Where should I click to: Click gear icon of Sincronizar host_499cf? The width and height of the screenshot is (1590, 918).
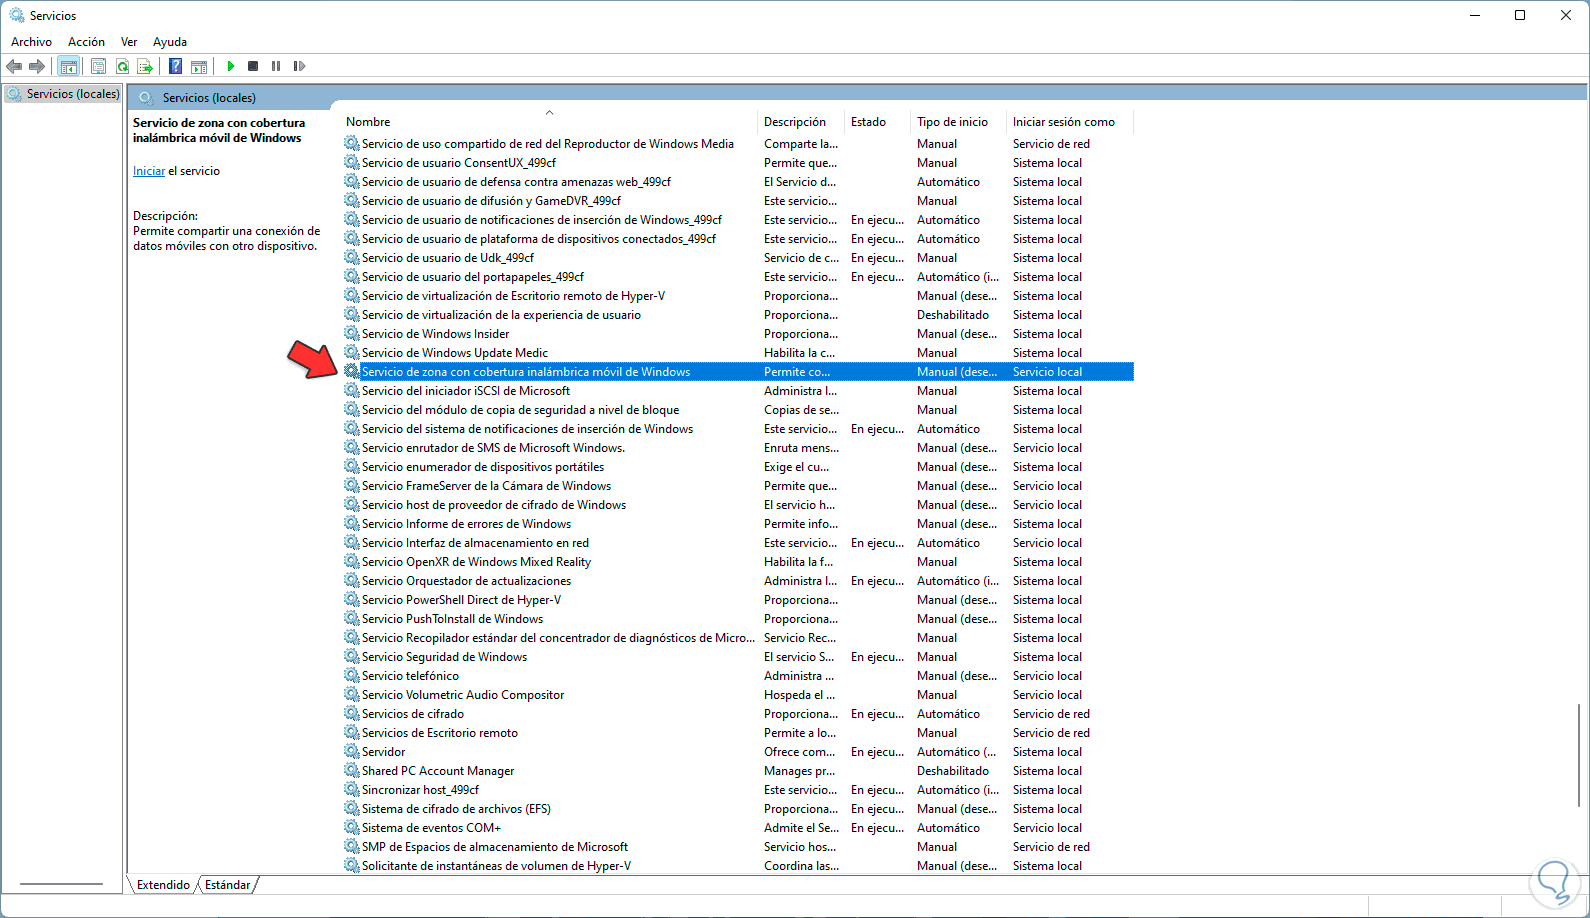pos(352,790)
